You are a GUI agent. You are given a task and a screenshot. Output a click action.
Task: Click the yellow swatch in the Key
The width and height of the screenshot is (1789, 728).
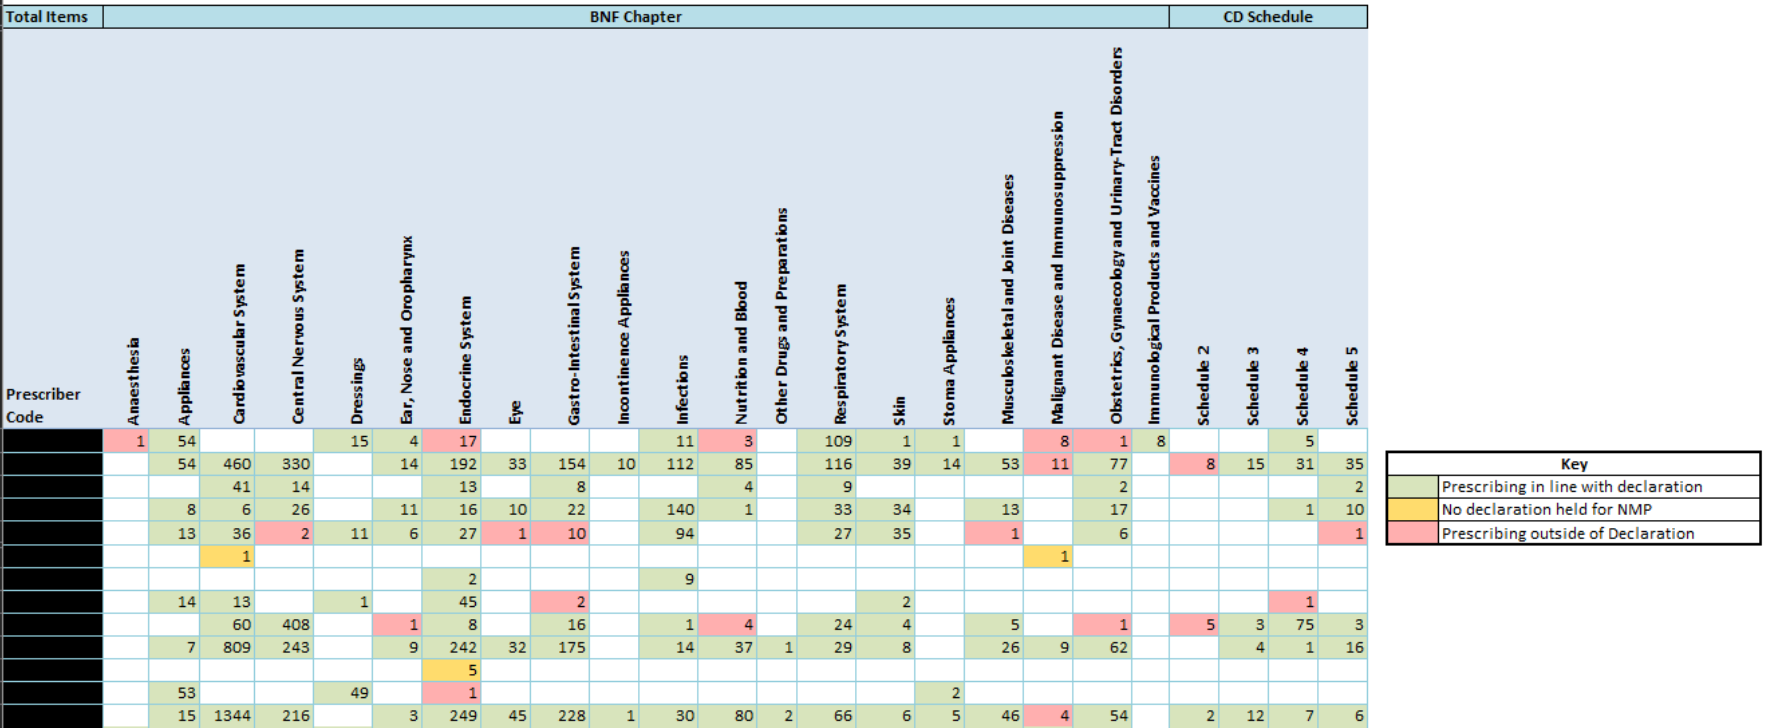pyautogui.click(x=1412, y=509)
